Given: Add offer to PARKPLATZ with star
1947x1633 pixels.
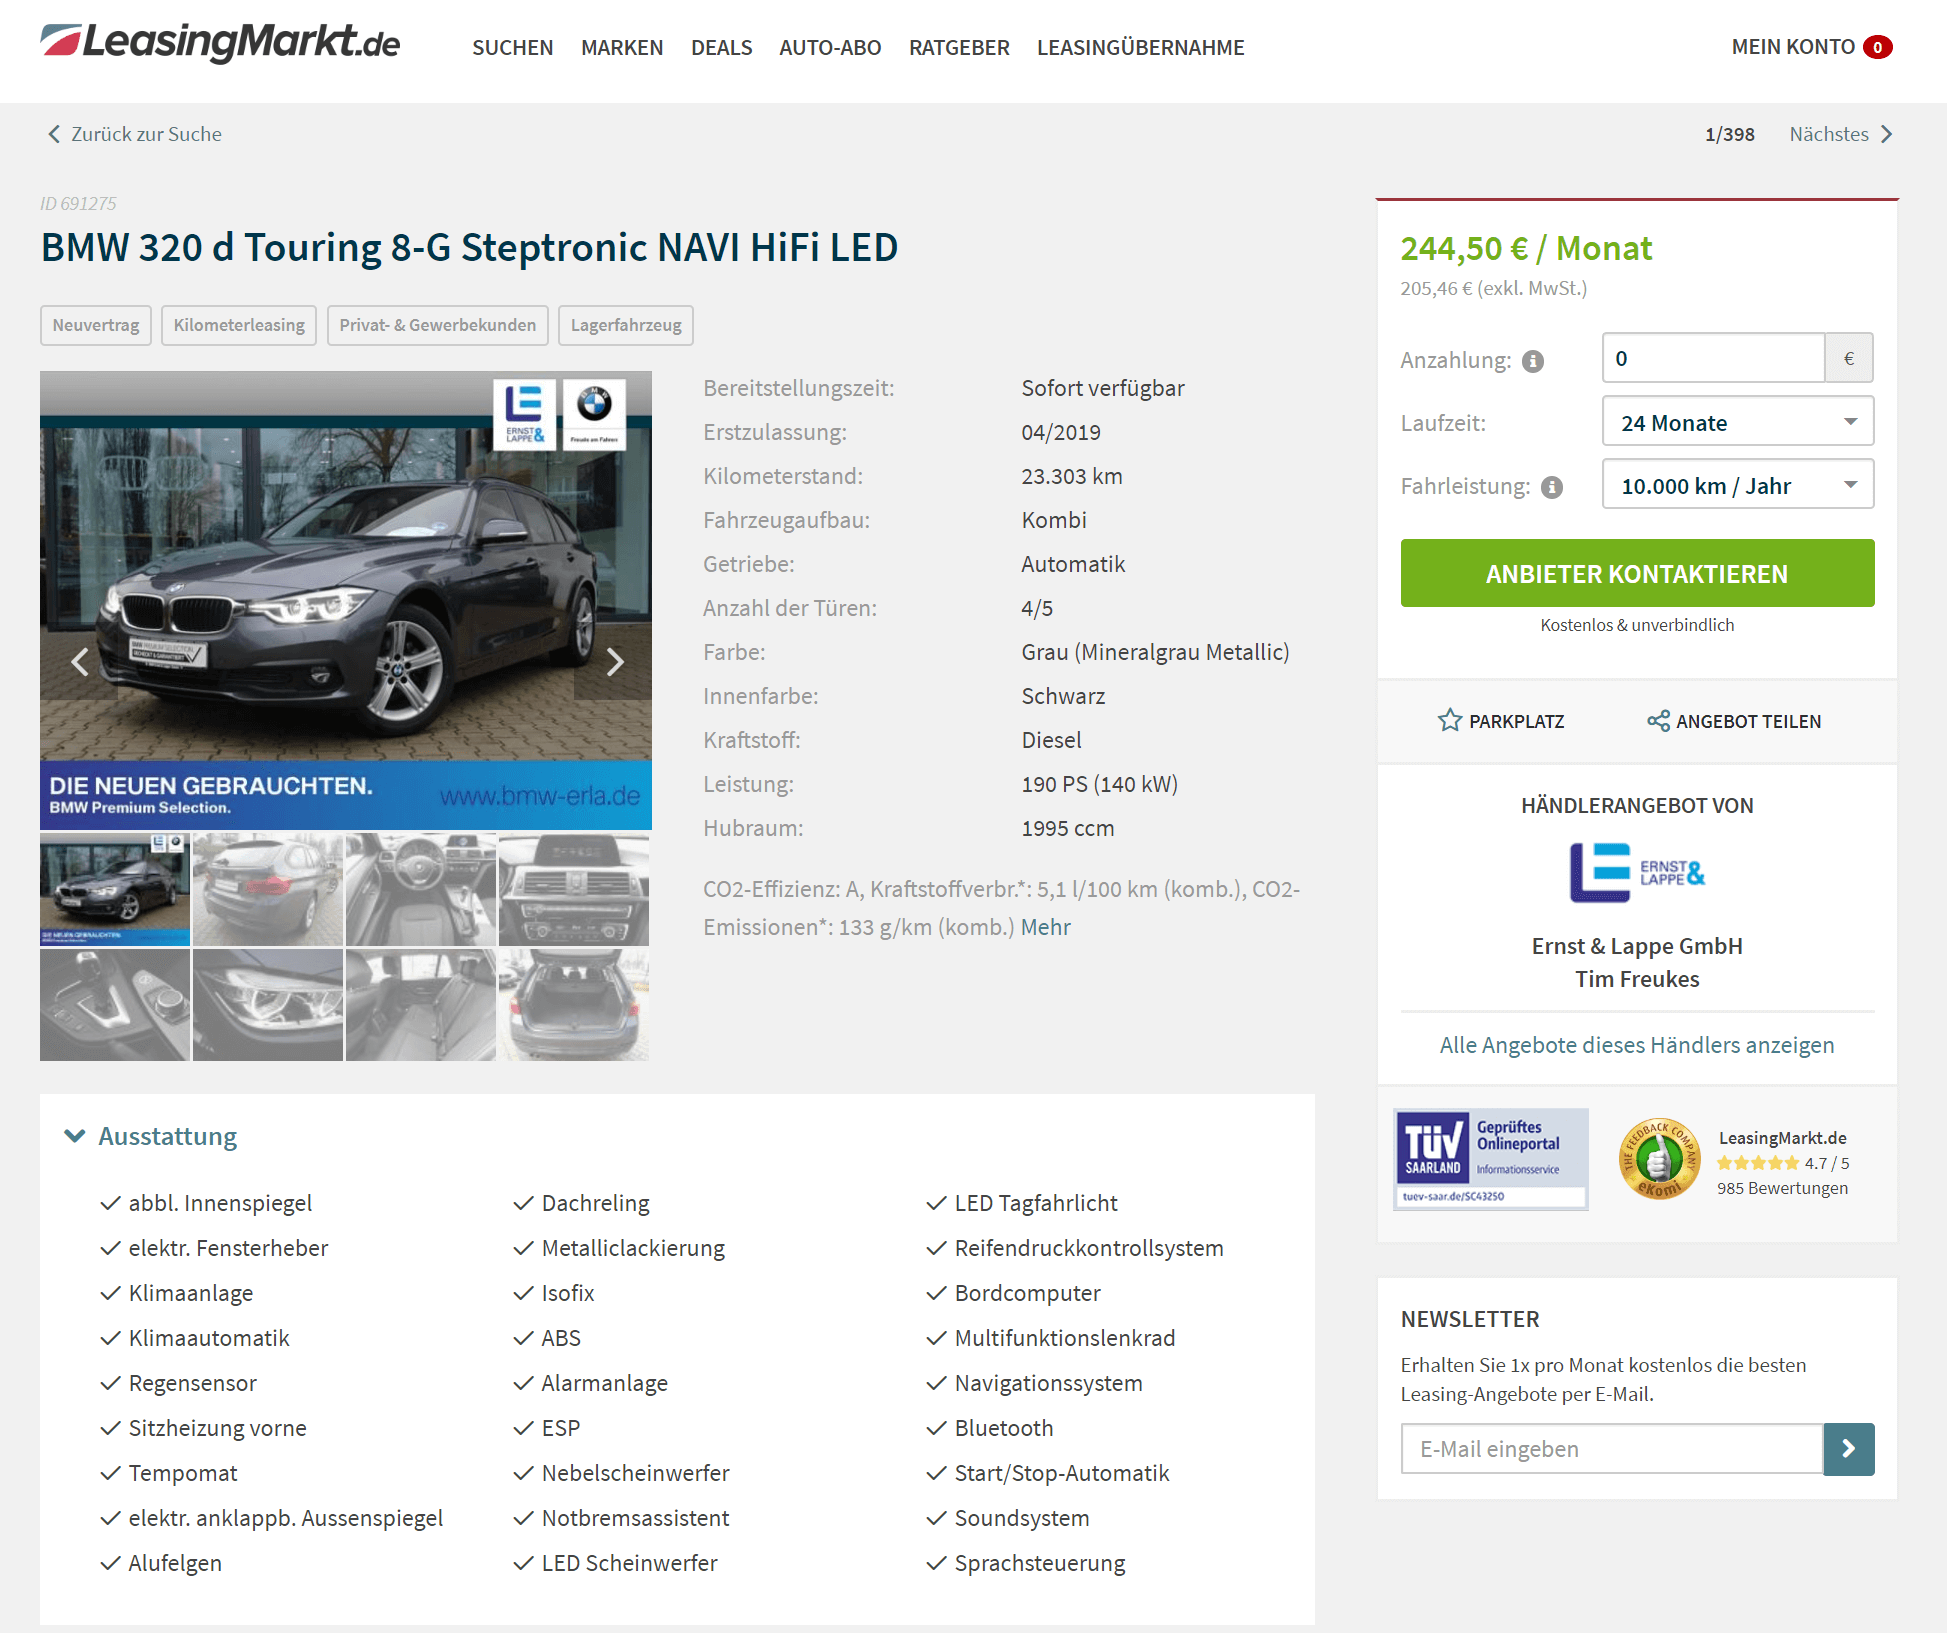Looking at the screenshot, I should 1501,721.
